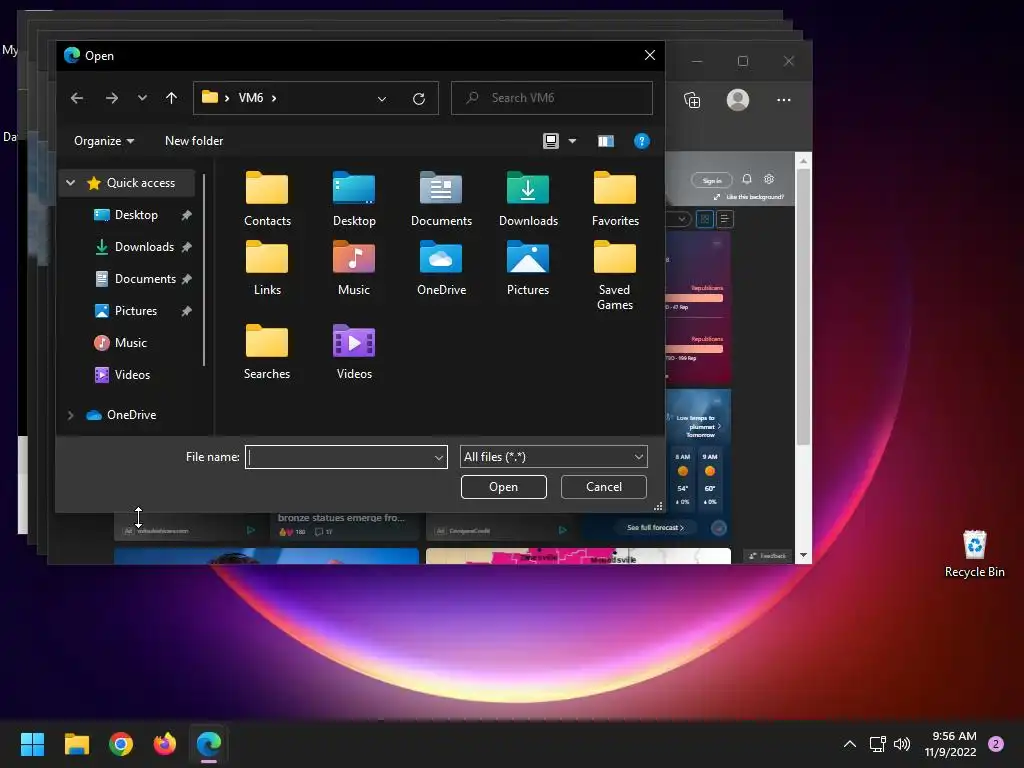Open the Windows Start menu
The image size is (1024, 768).
[32, 744]
